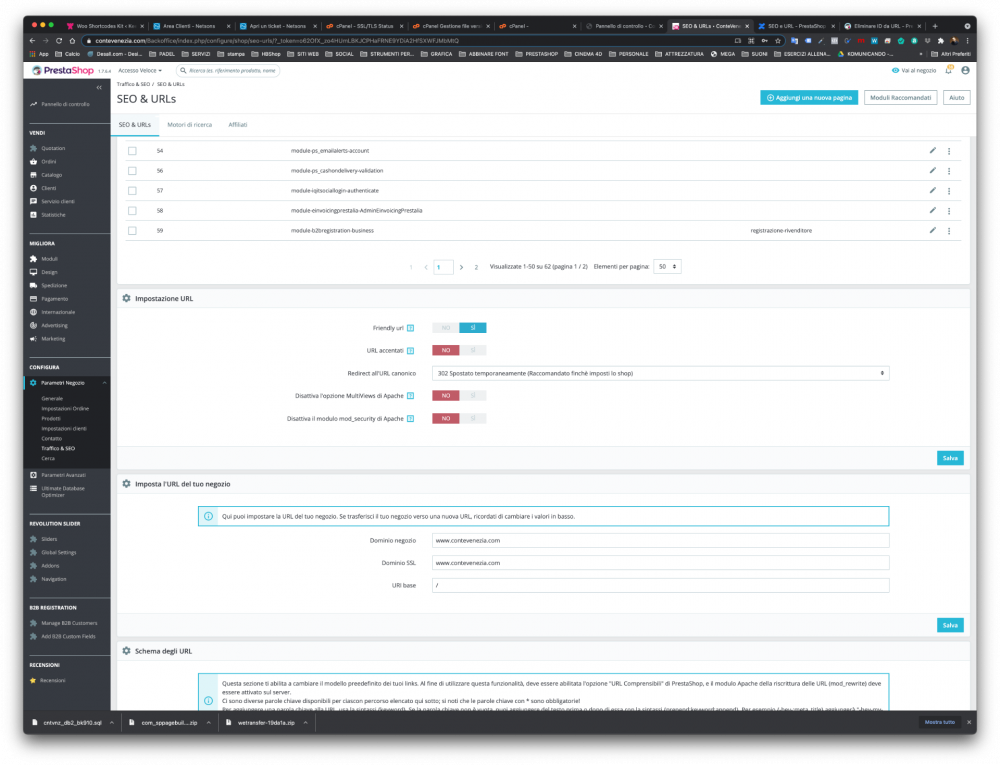Open the user profile avatar icon

(x=965, y=70)
